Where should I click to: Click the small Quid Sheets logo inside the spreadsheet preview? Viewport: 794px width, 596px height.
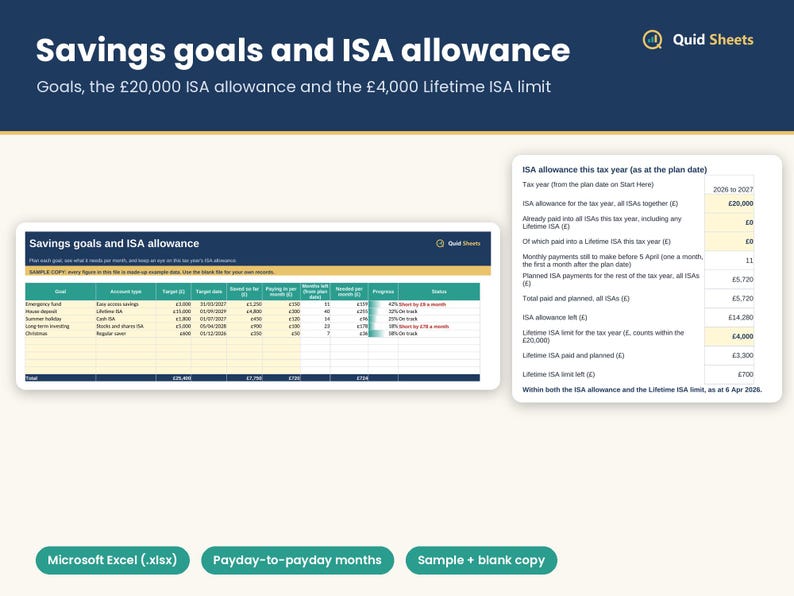click(458, 244)
